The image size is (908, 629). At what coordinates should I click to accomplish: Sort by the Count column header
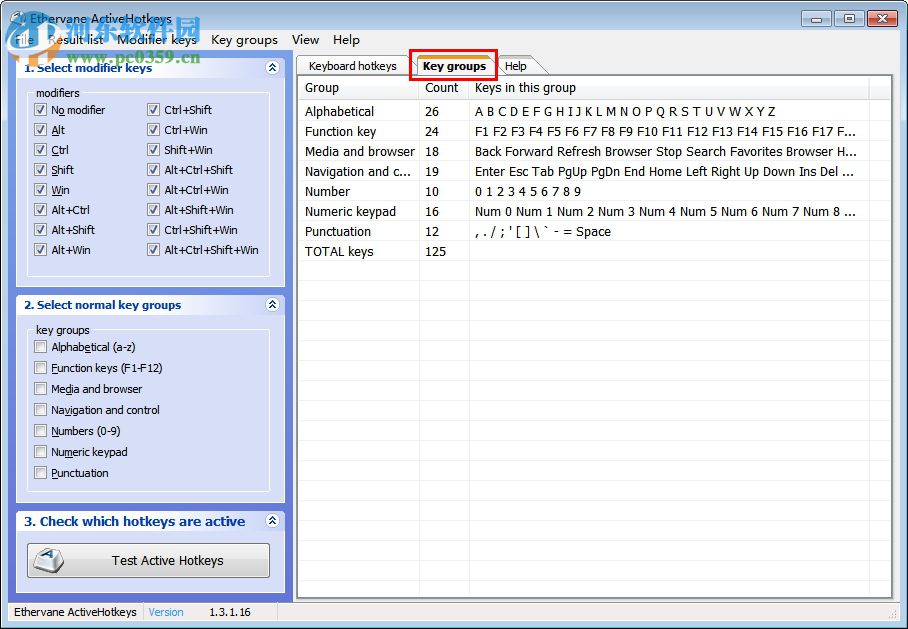pyautogui.click(x=444, y=88)
